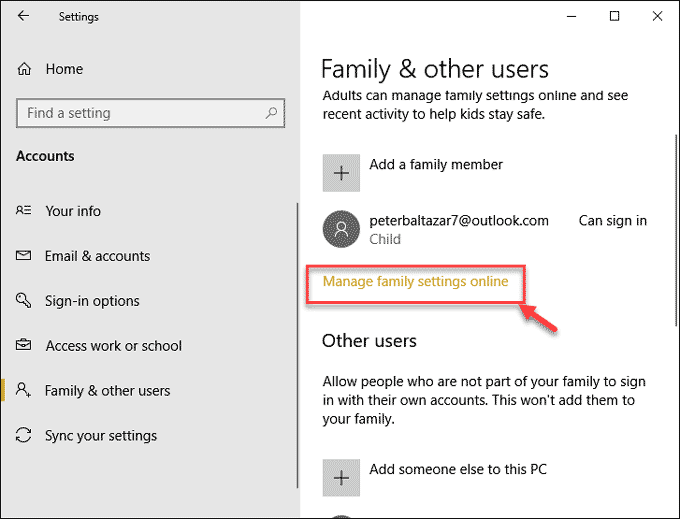Open Your info page
Screen dimensions: 680x519
[73, 211]
